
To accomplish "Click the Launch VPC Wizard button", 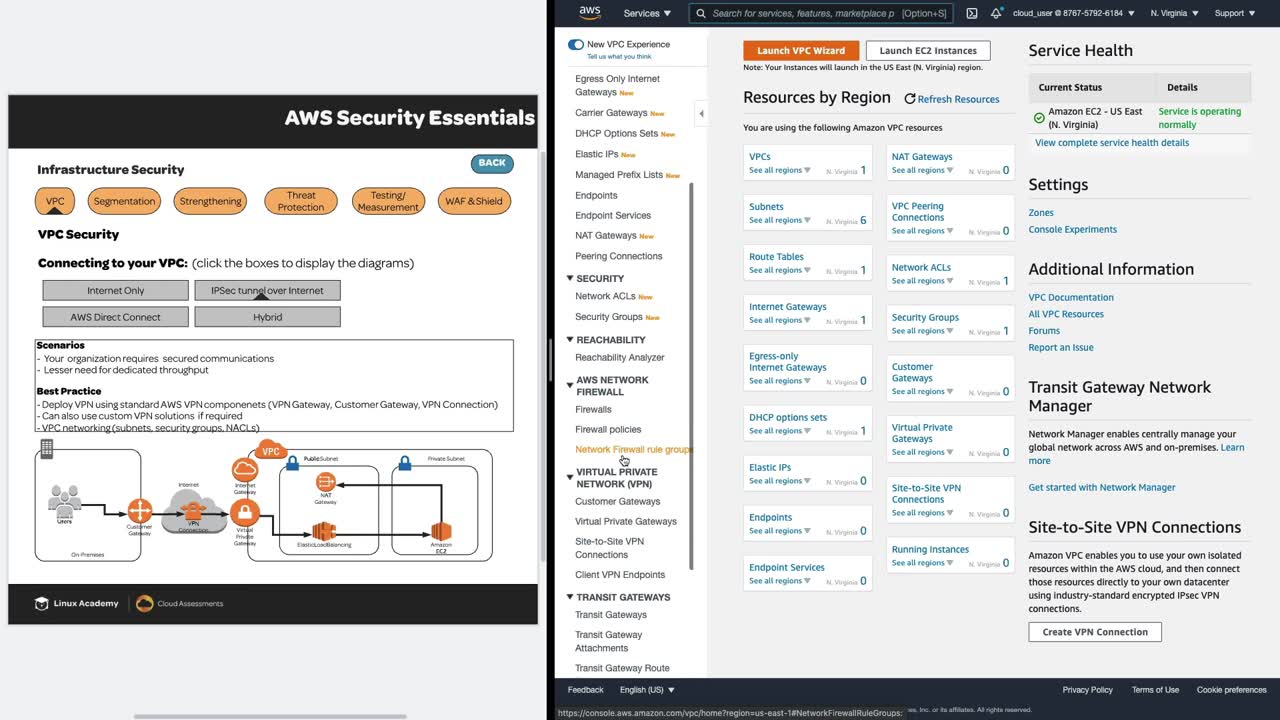I will pyautogui.click(x=801, y=50).
